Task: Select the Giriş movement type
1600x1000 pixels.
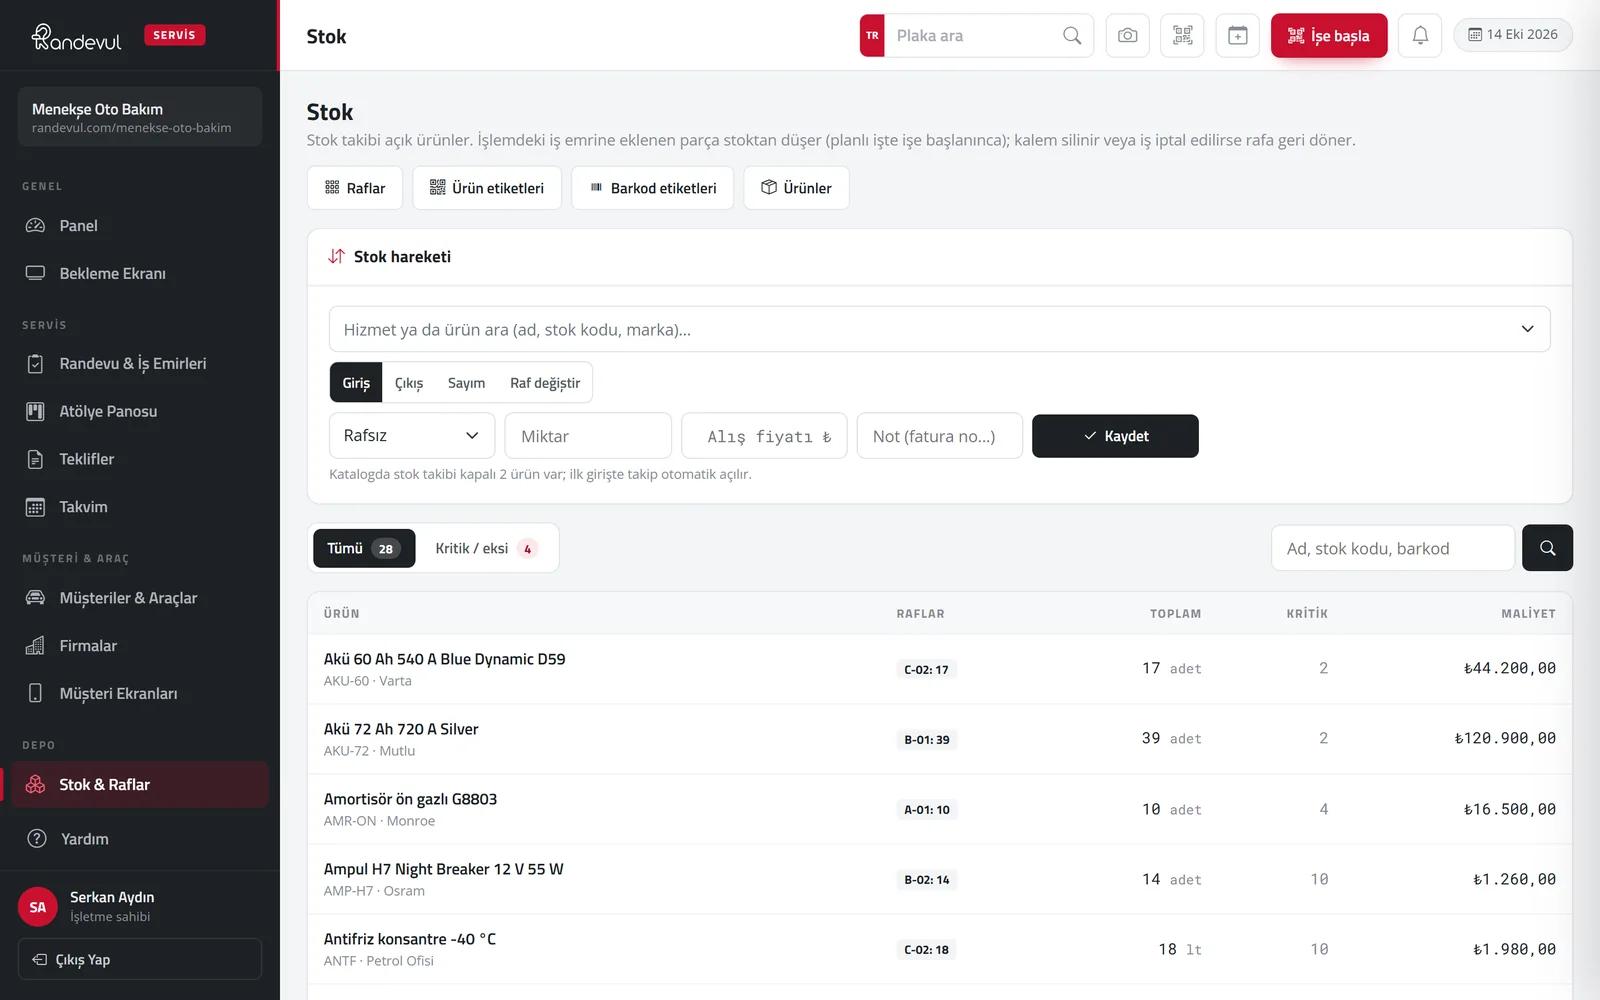Action: (356, 383)
